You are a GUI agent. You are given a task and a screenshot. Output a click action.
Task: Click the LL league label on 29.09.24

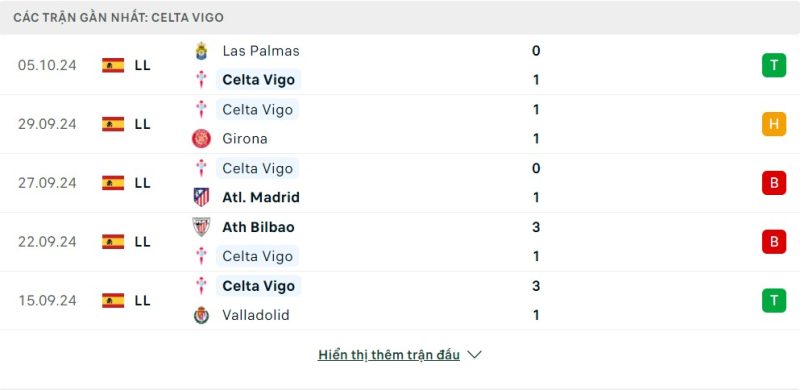(143, 124)
